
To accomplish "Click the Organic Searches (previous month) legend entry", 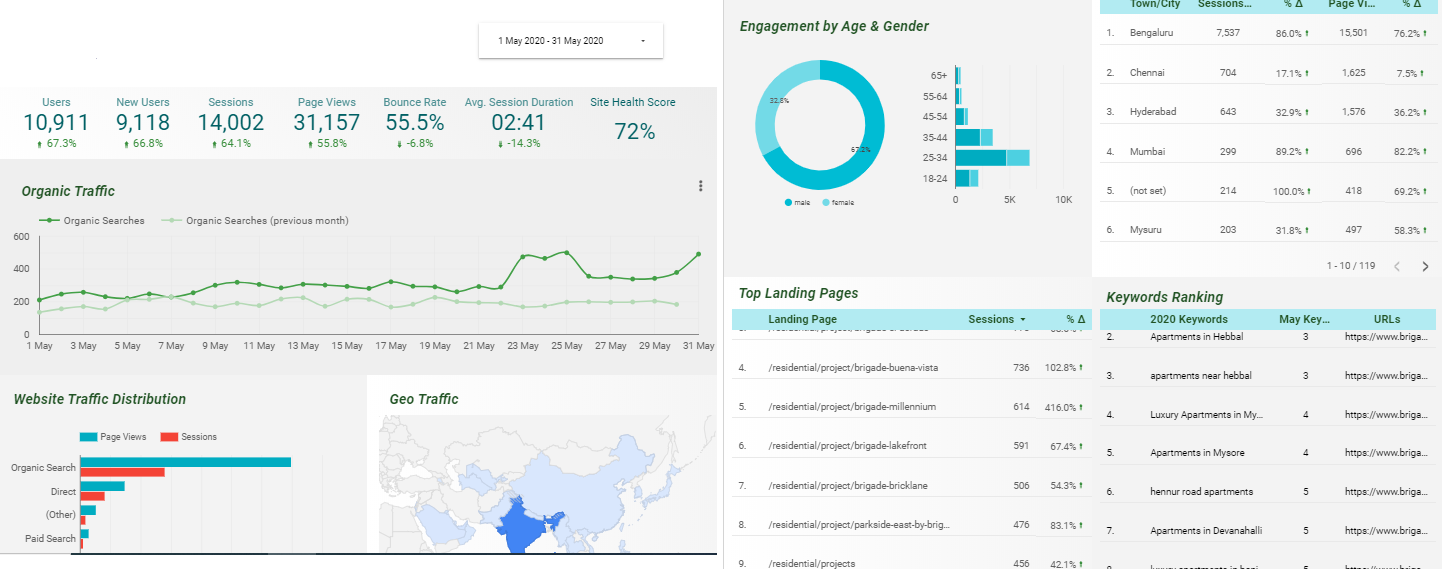I will tap(255, 220).
